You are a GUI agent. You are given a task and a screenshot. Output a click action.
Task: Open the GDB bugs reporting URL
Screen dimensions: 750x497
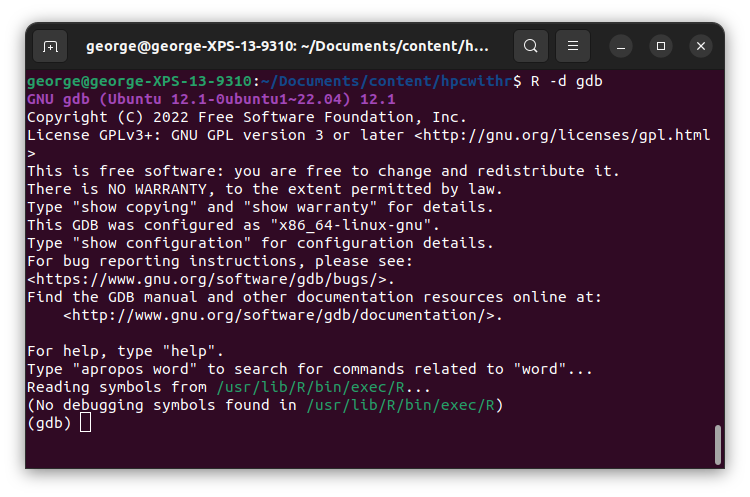pyautogui.click(x=210, y=279)
